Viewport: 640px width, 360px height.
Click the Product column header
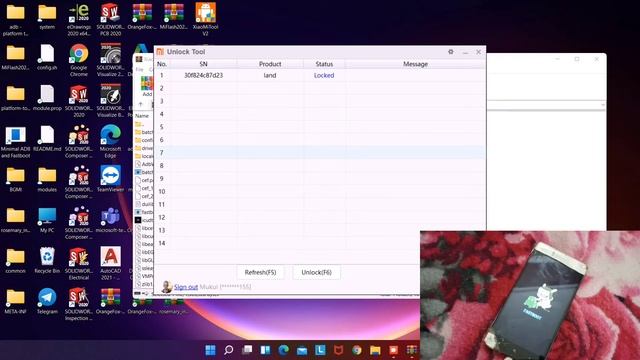pyautogui.click(x=270, y=64)
